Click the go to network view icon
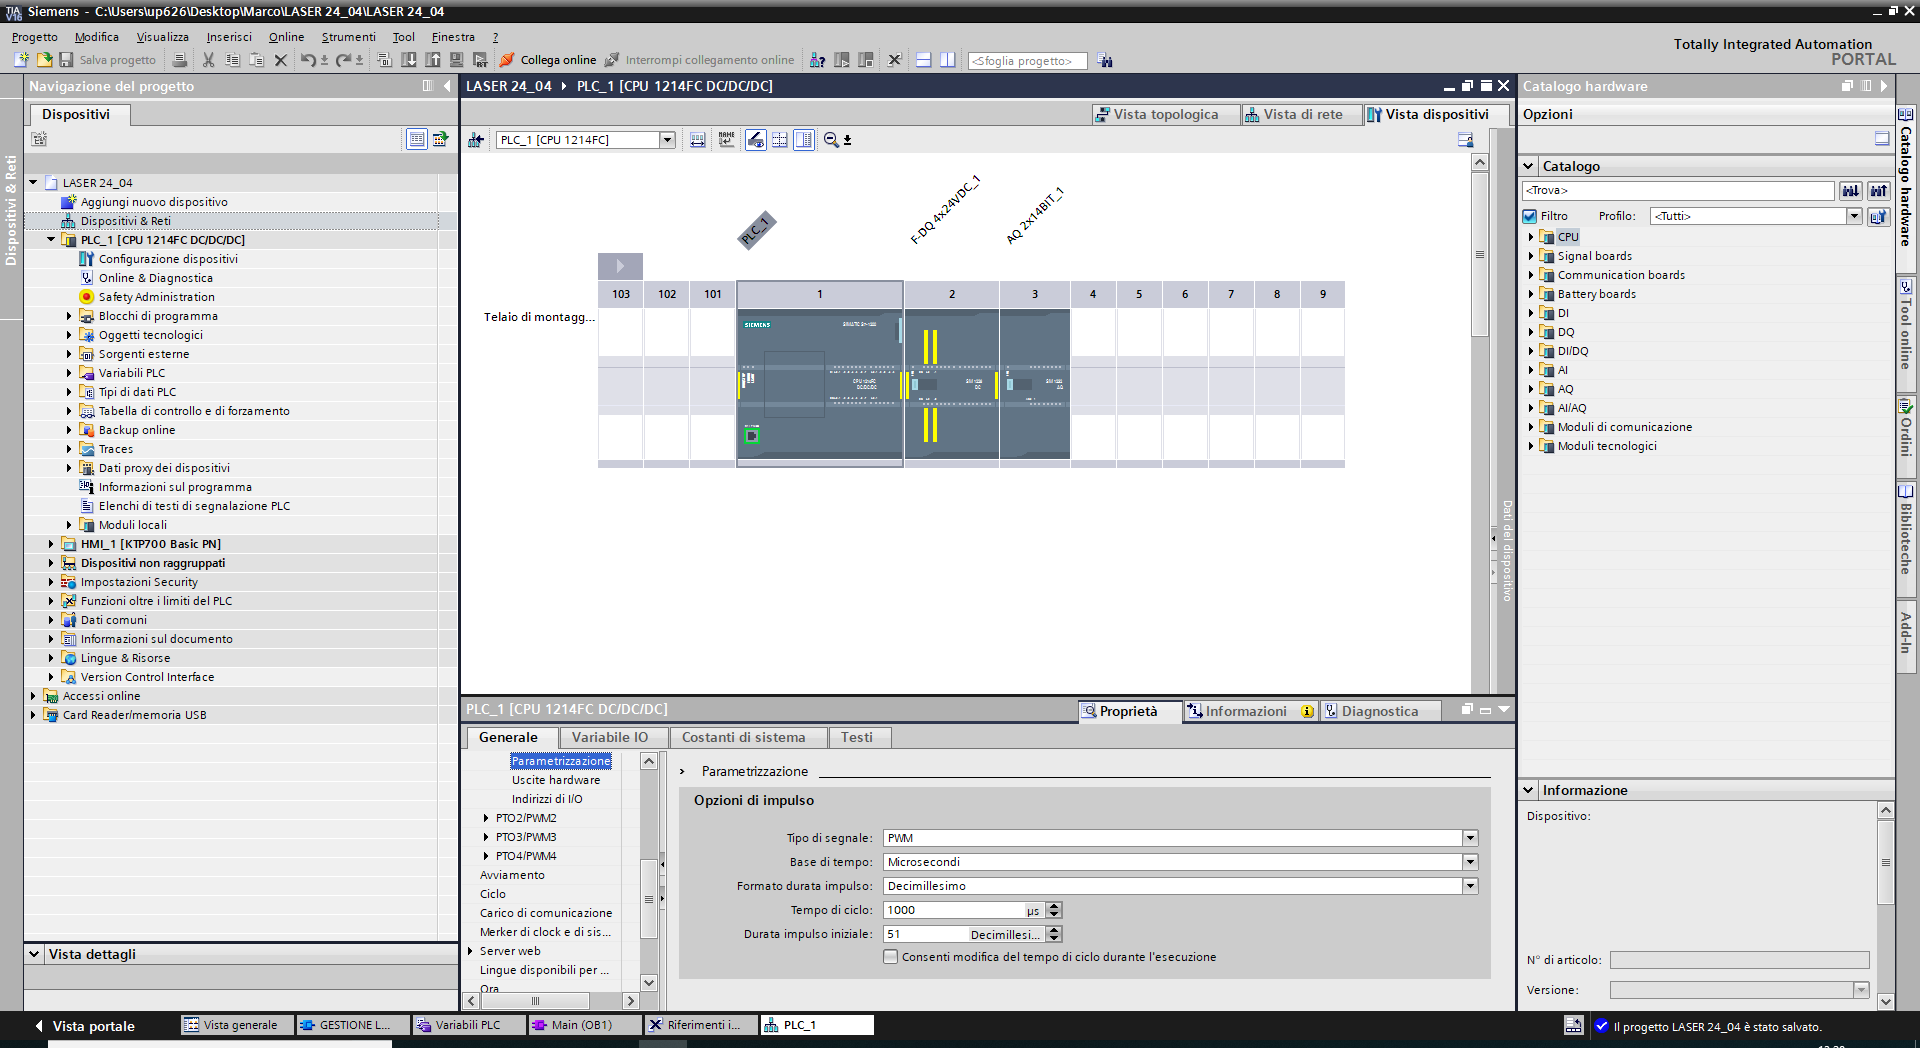Viewport: 1920px width, 1048px height. 476,140
